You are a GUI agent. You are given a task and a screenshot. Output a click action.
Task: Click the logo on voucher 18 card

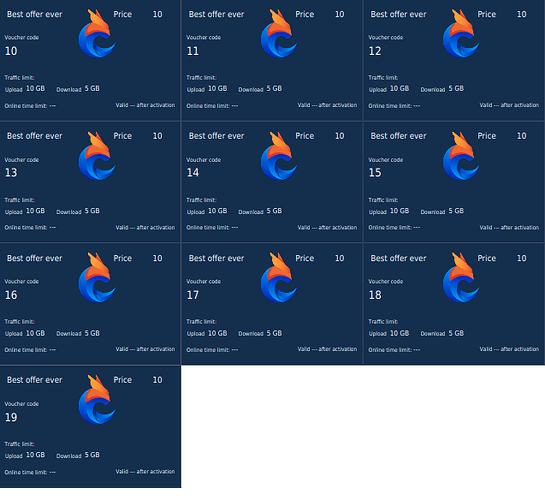tap(461, 277)
